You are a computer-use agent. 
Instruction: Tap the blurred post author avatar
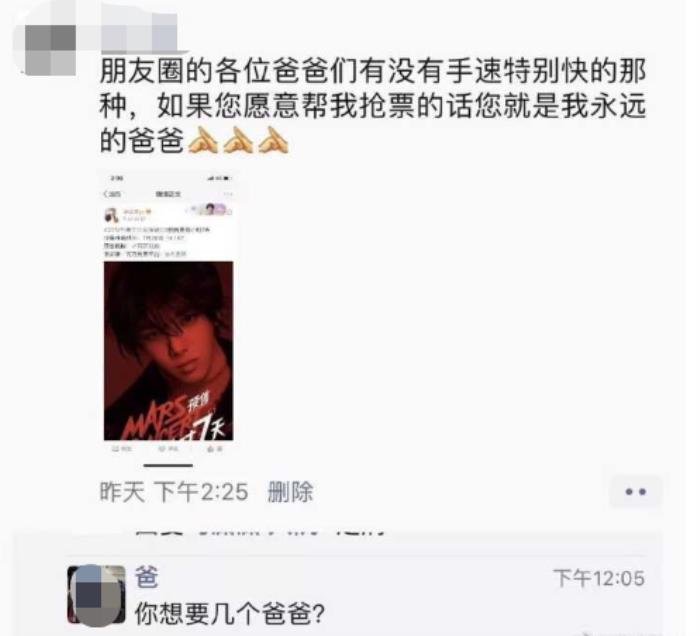(x=50, y=50)
